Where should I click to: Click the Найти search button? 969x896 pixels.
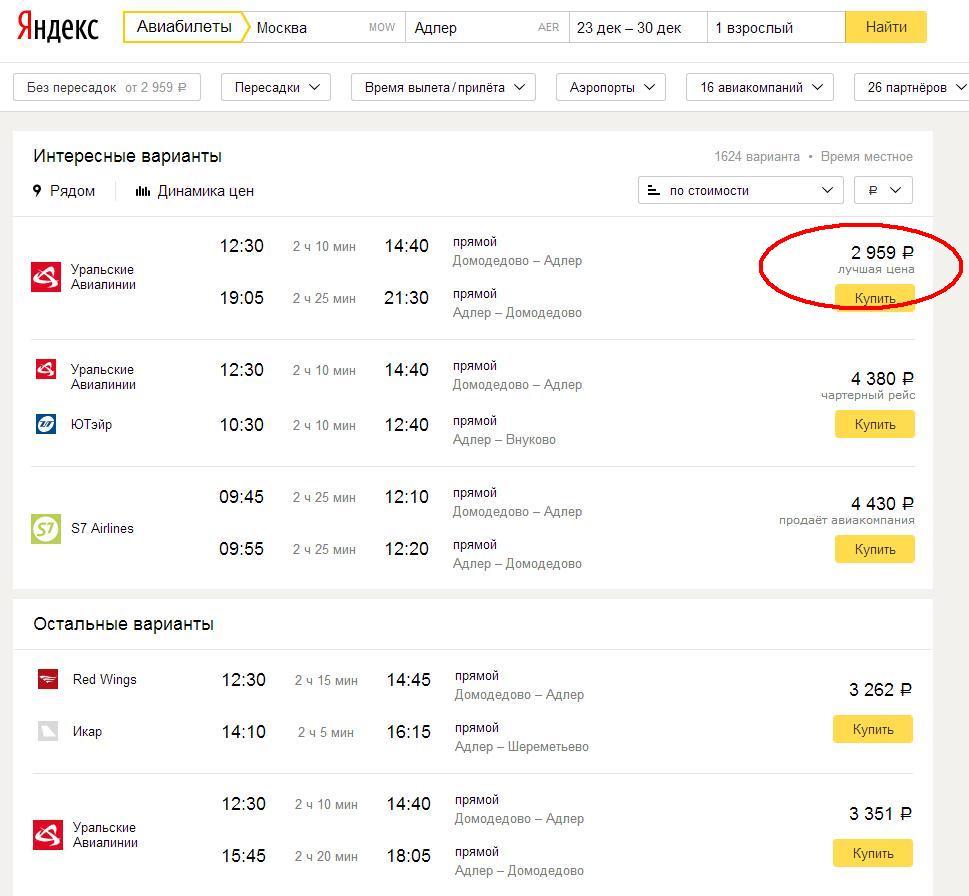886,27
